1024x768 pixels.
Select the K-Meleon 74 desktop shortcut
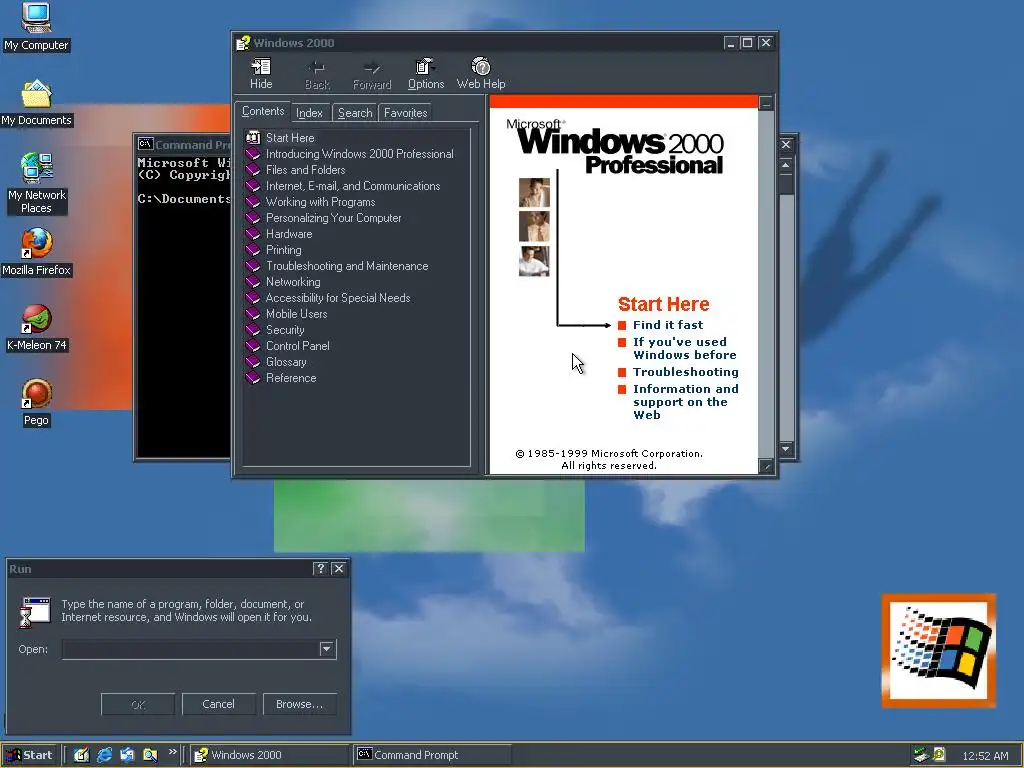37,328
